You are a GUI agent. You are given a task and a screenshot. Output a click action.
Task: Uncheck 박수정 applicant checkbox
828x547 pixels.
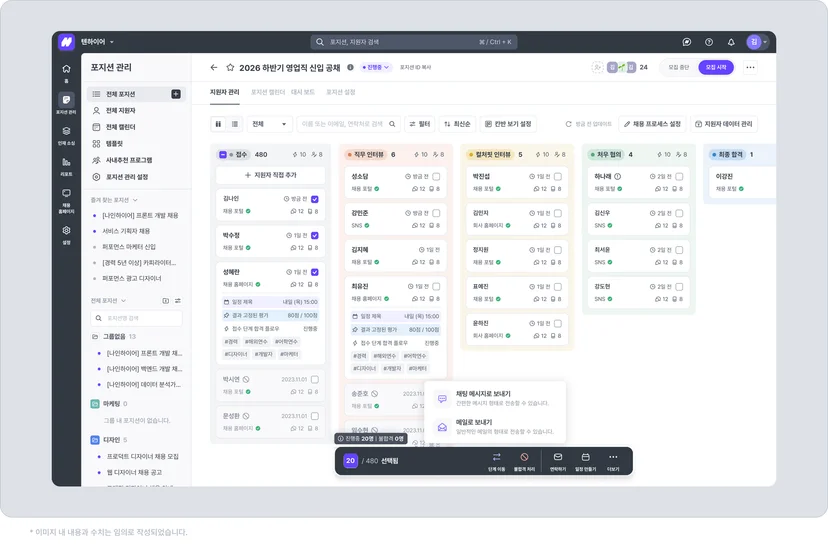pos(315,235)
